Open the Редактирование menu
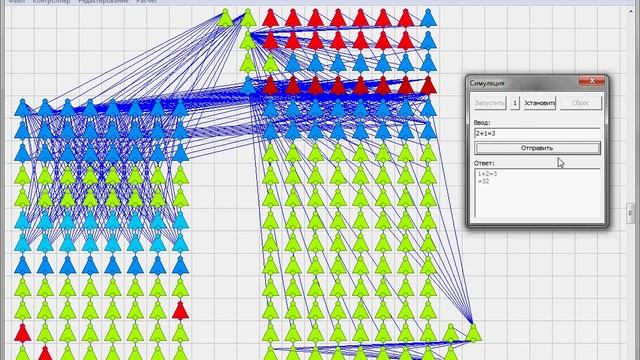 pos(103,2)
